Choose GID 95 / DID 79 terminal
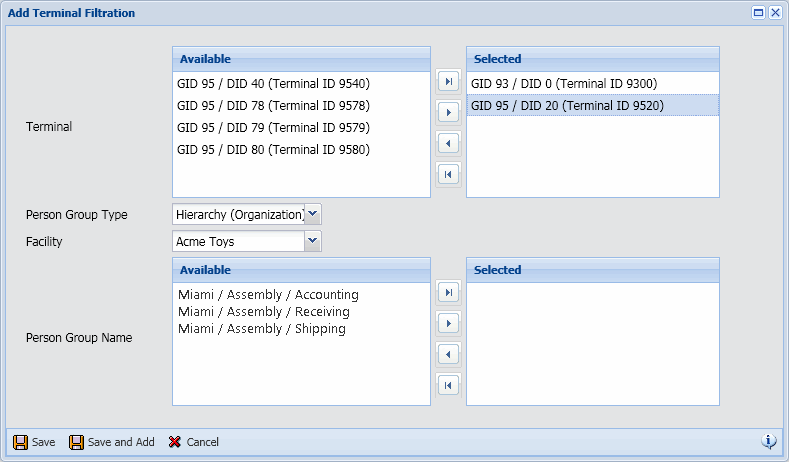The height and width of the screenshot is (462, 789). click(273, 128)
